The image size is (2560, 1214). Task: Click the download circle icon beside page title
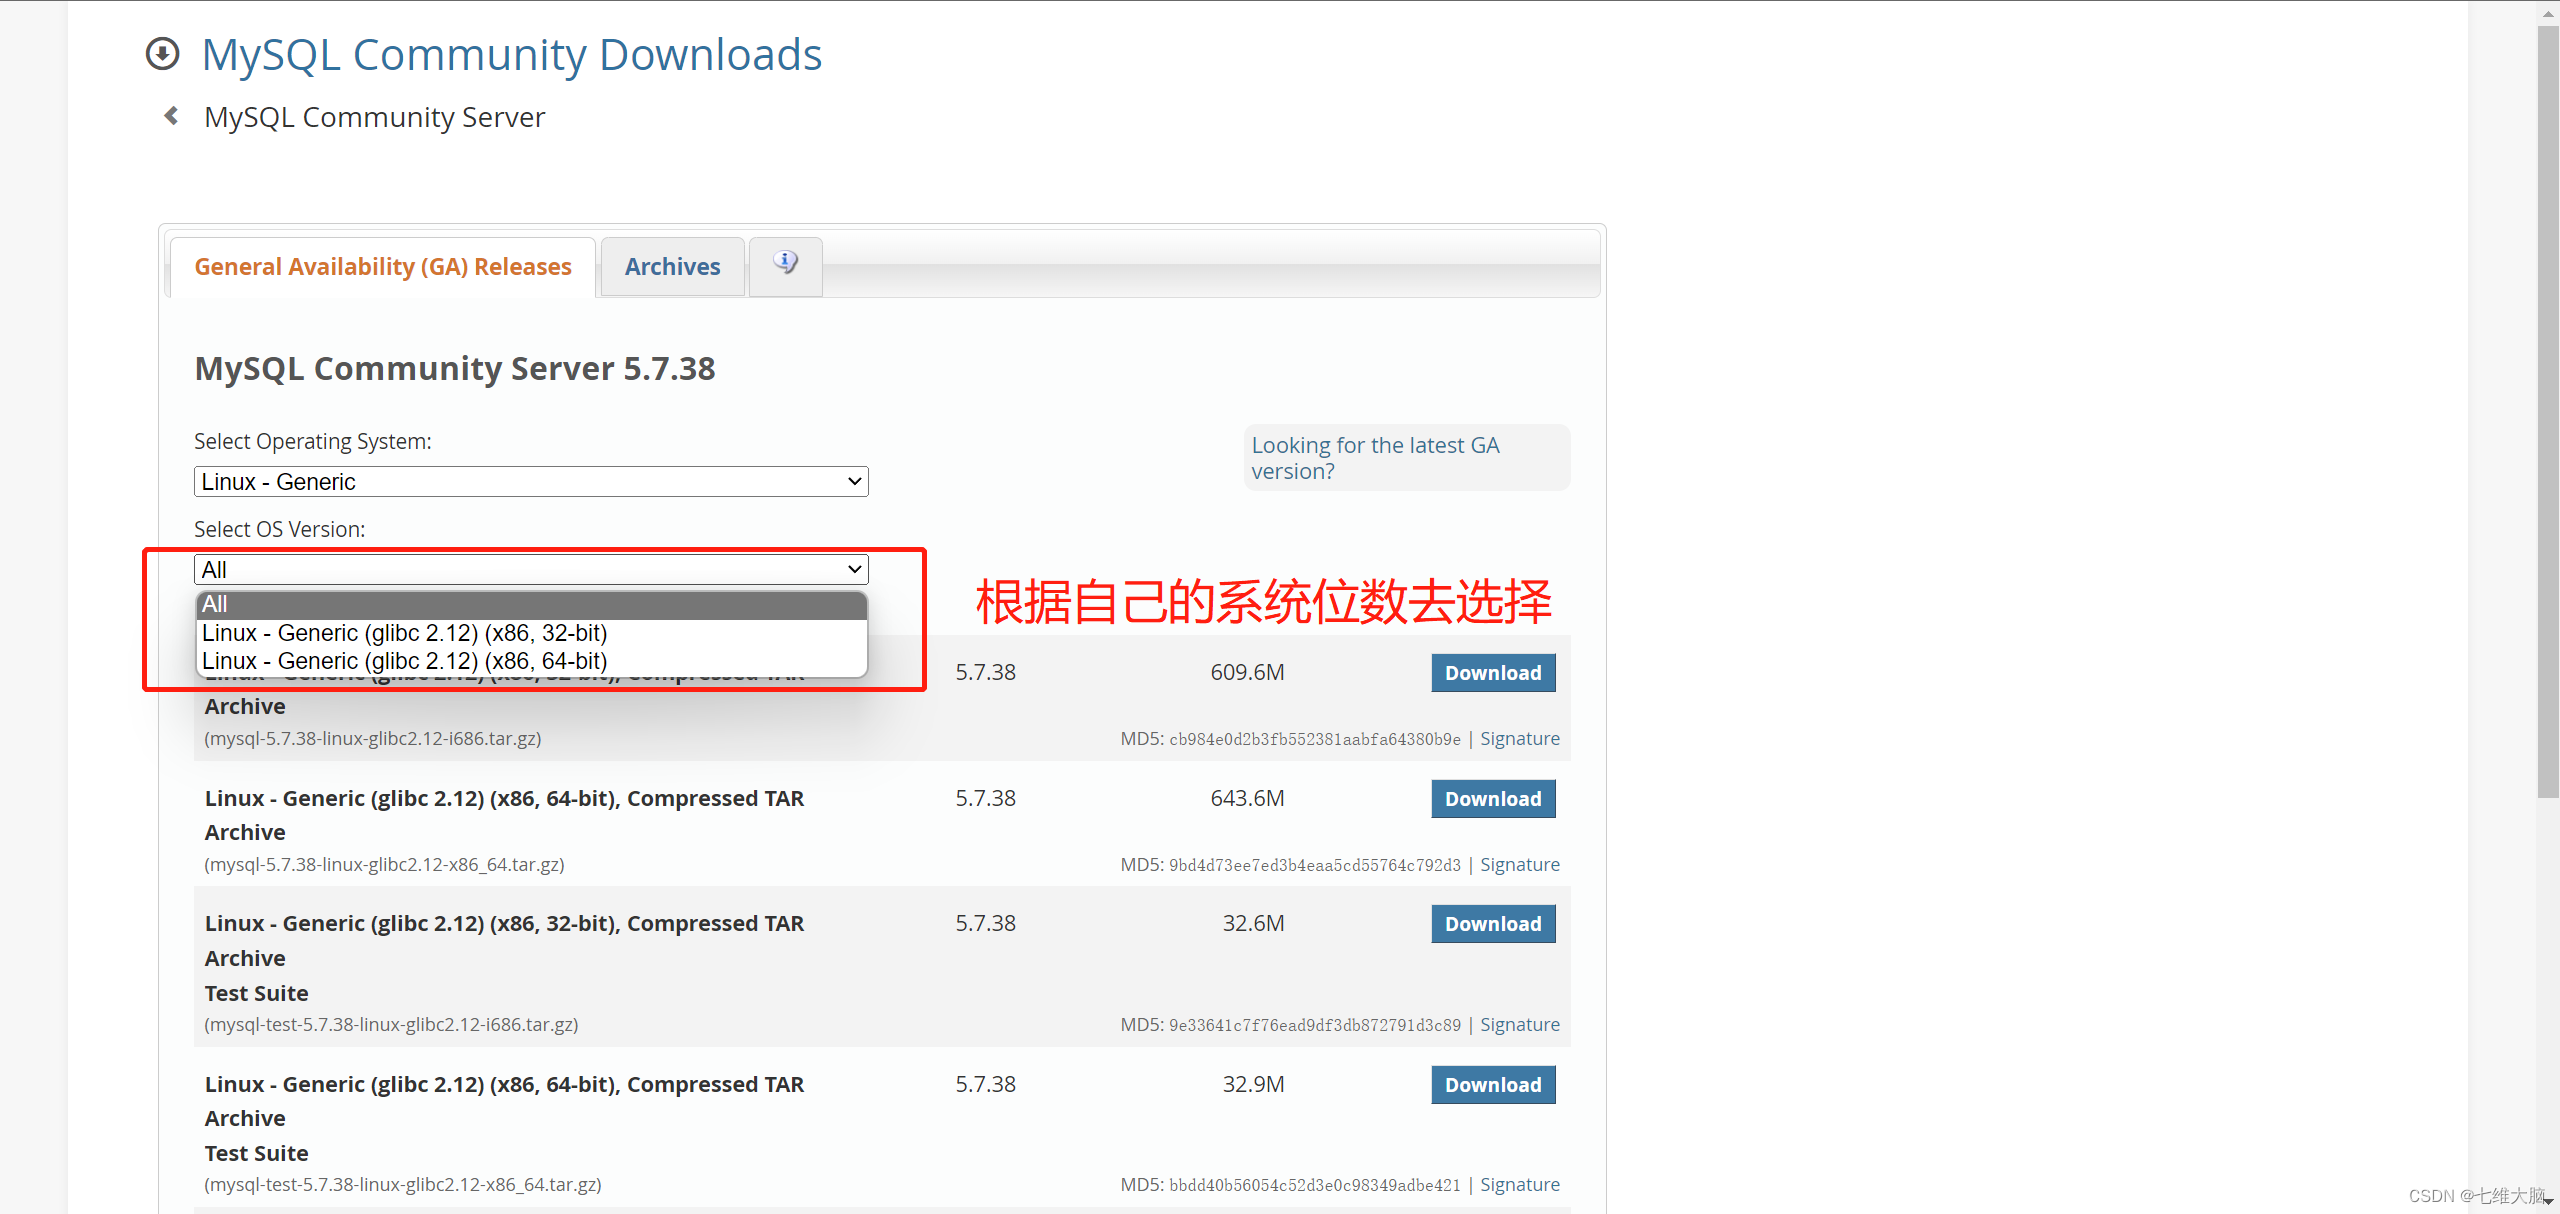pyautogui.click(x=163, y=54)
